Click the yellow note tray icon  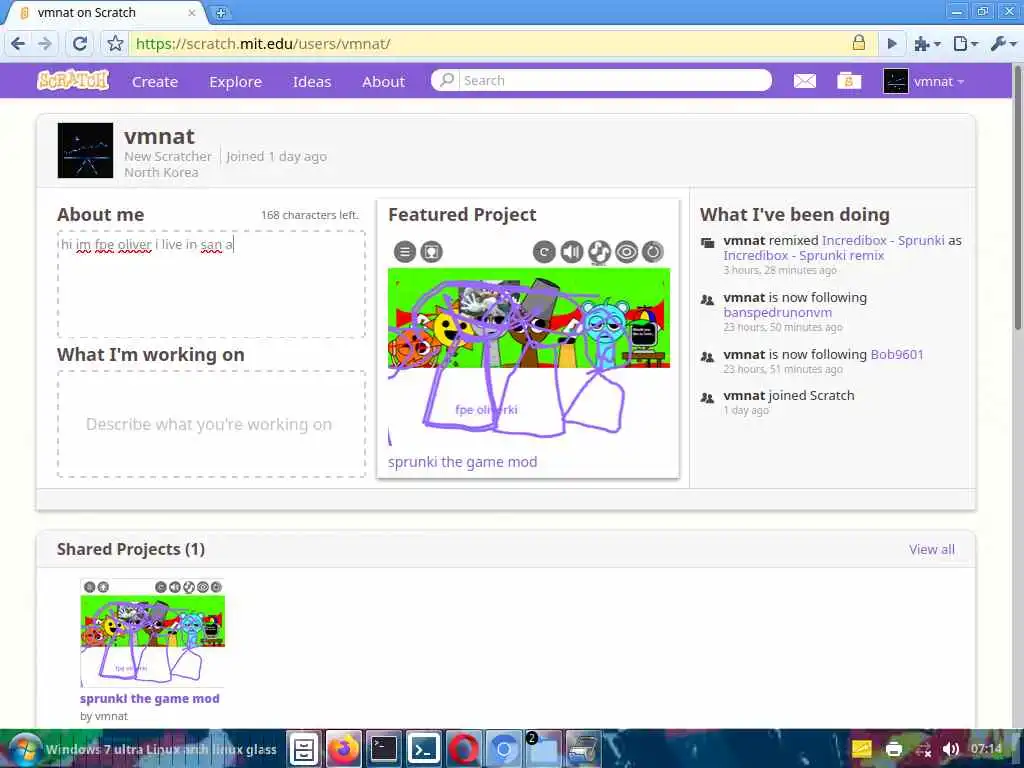tap(861, 748)
